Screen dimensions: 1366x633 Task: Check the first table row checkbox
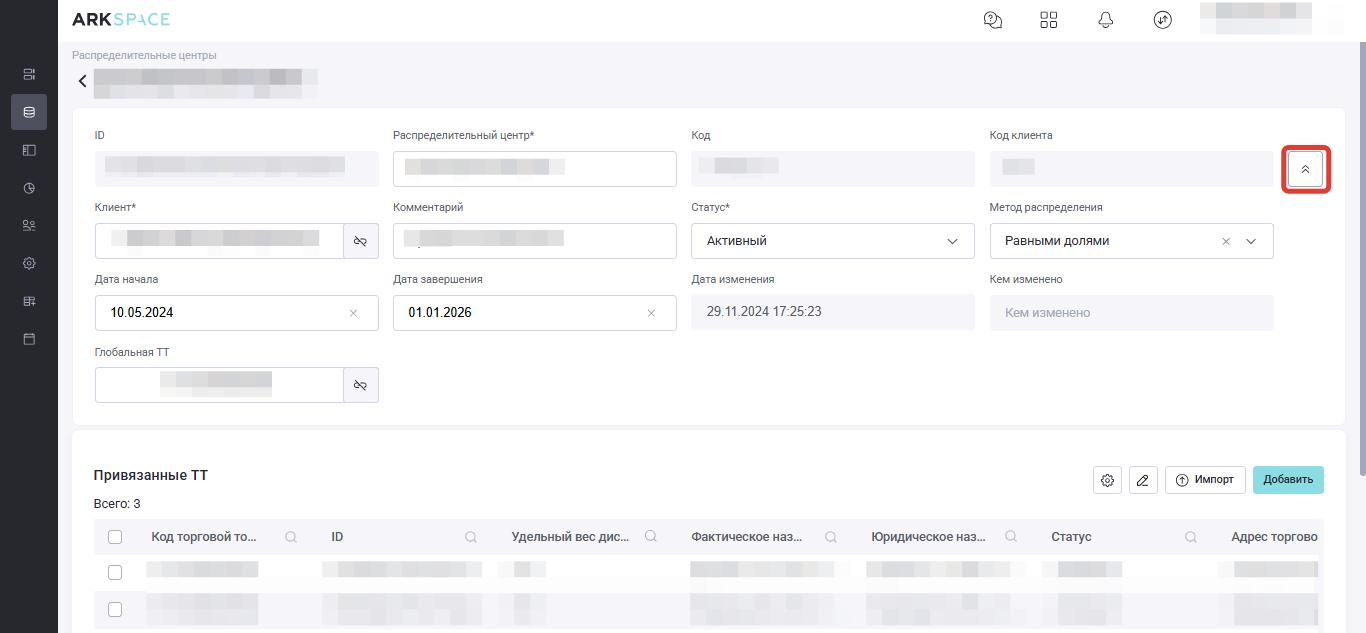[x=115, y=572]
